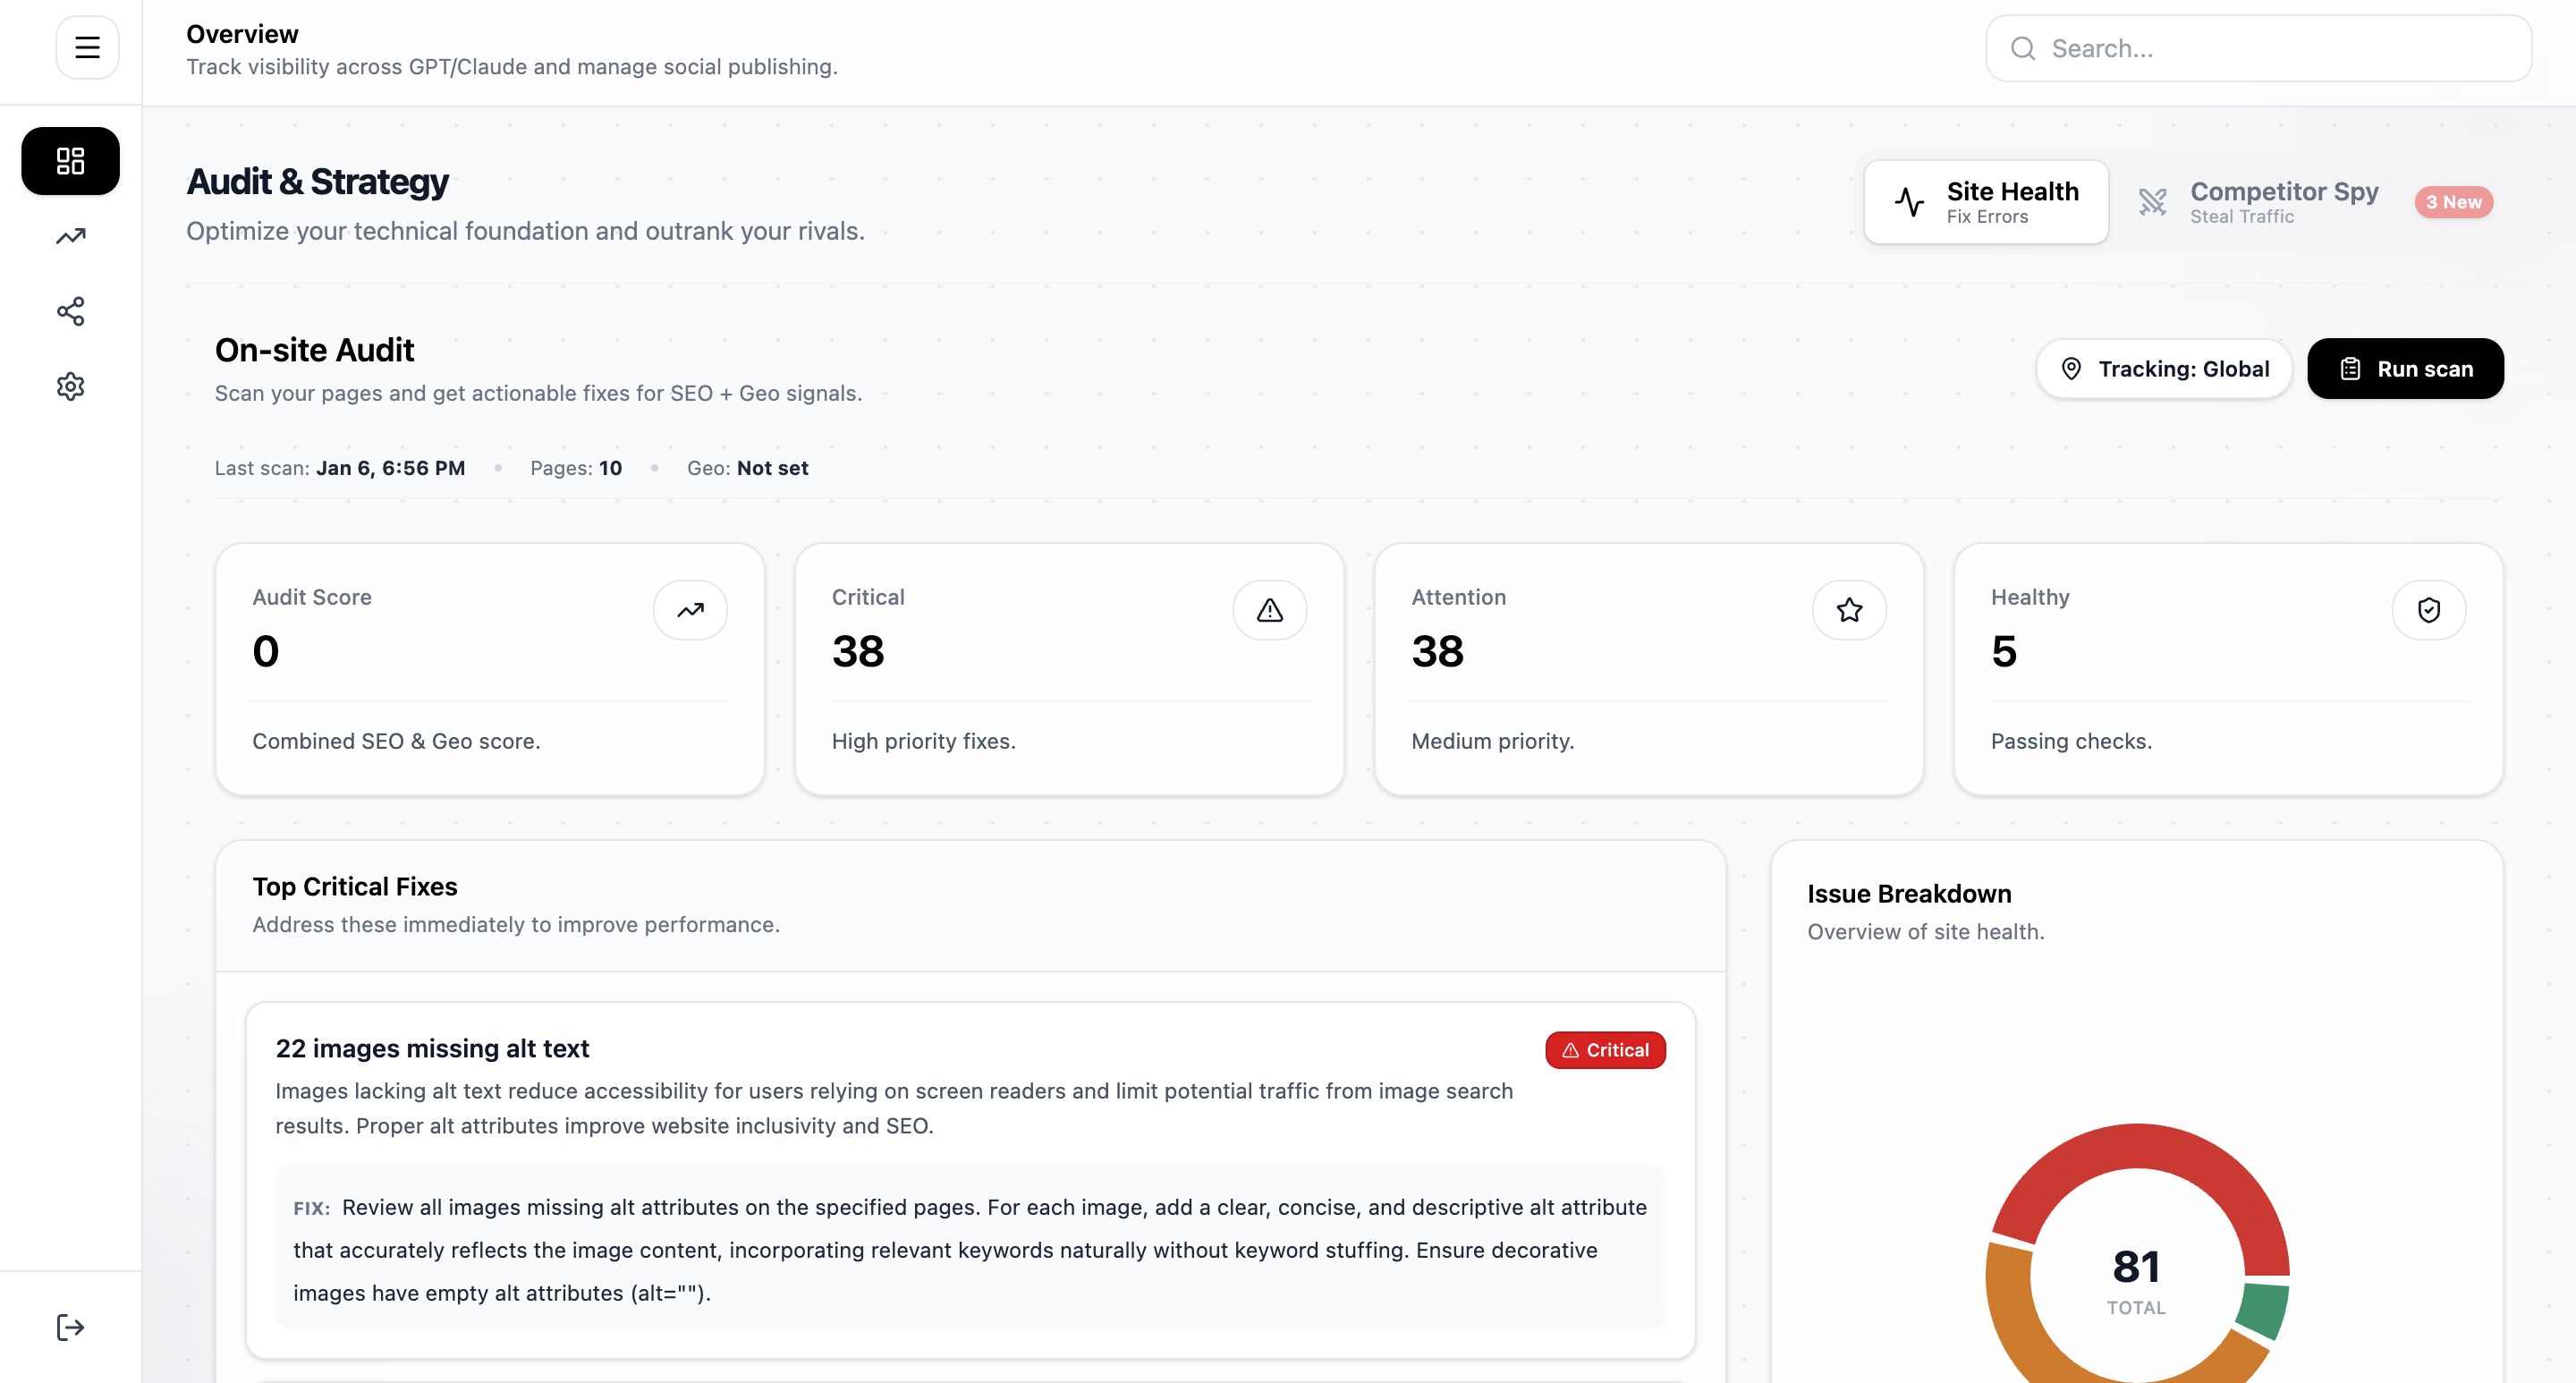Viewport: 2576px width, 1383px height.
Task: Click the trending icon on the Audit Score card
Action: tap(690, 609)
